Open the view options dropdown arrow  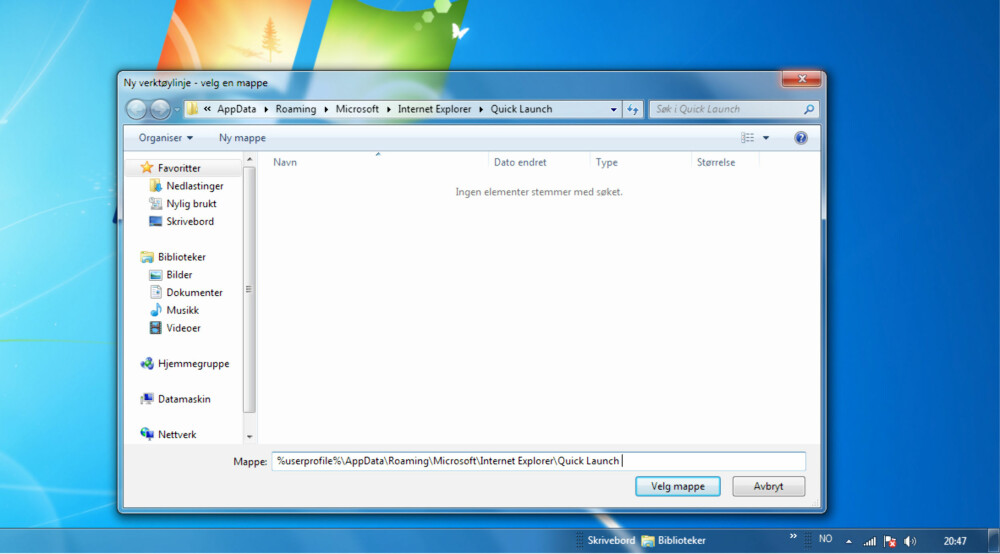tap(766, 138)
